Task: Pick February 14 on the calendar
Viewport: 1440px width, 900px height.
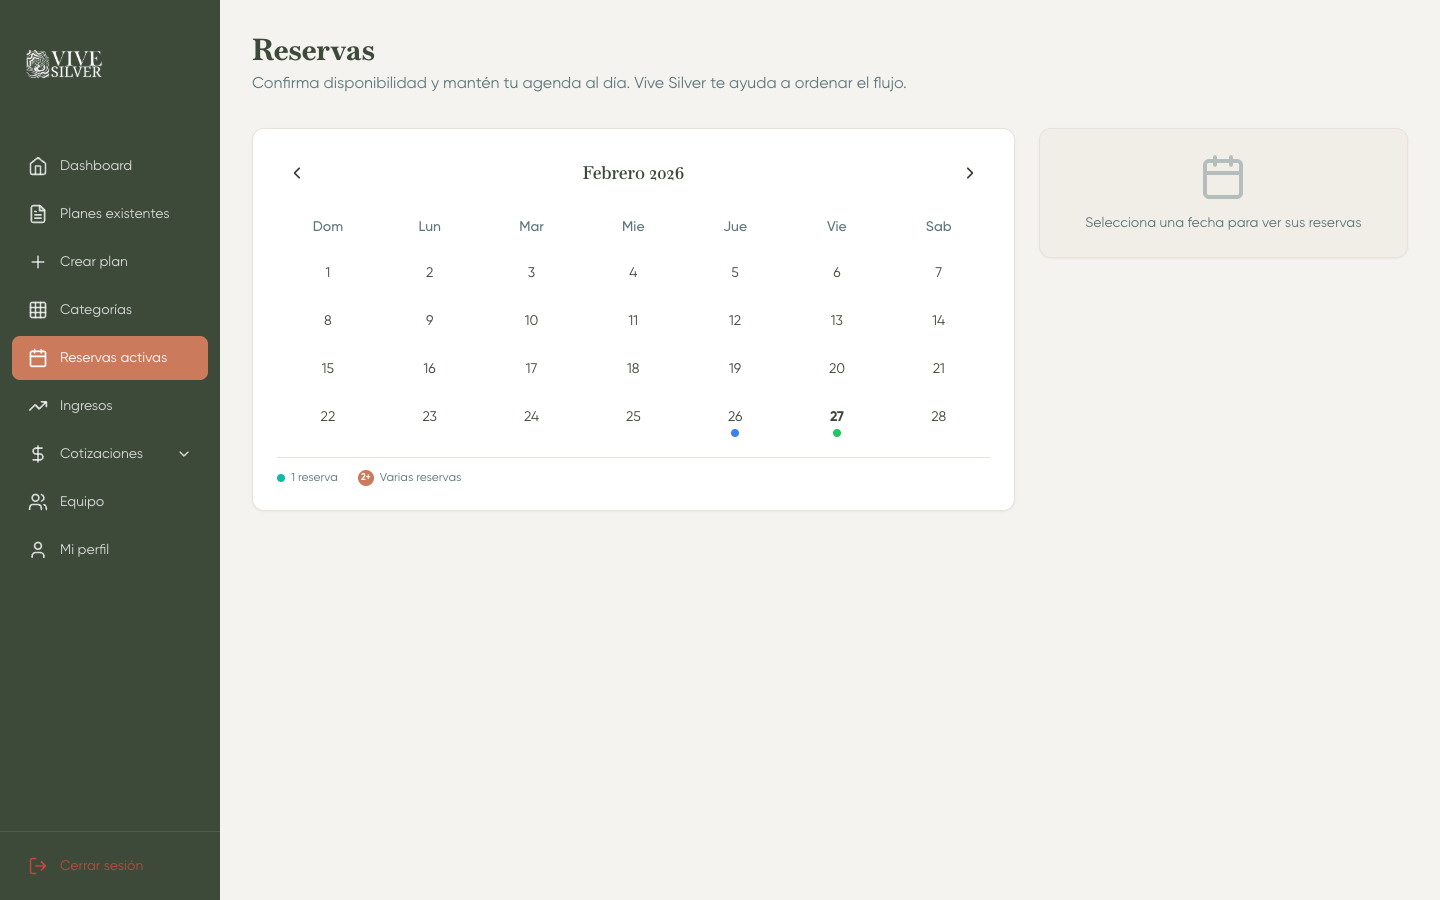Action: (938, 320)
